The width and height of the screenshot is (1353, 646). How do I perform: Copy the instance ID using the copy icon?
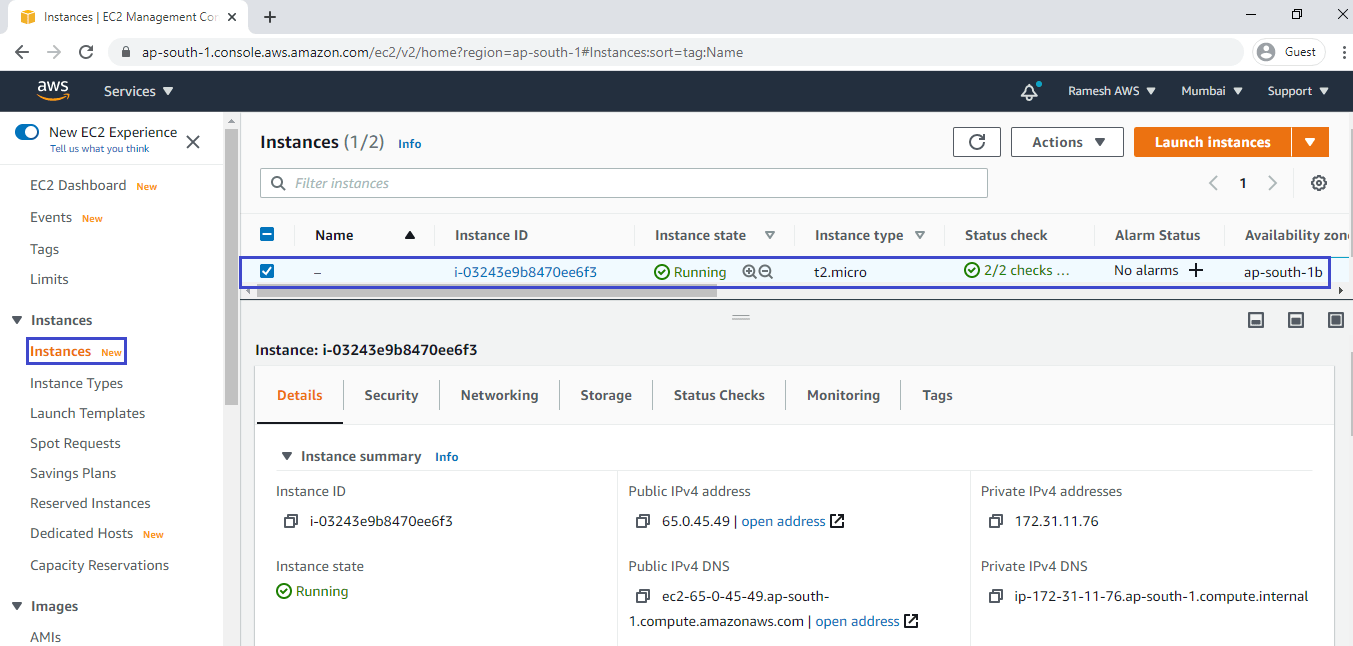tap(291, 521)
